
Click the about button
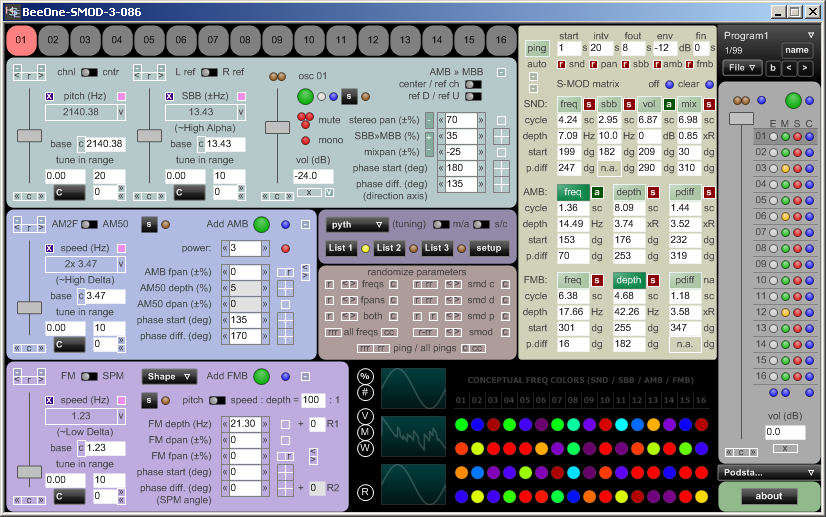click(768, 496)
